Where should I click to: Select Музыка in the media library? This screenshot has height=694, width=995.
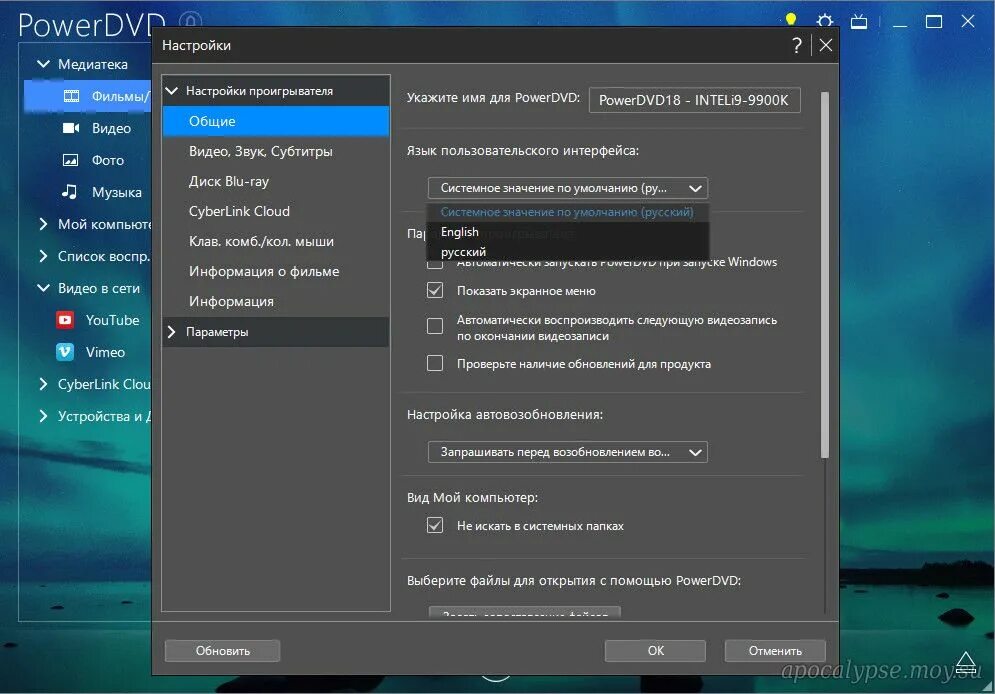pyautogui.click(x=117, y=192)
